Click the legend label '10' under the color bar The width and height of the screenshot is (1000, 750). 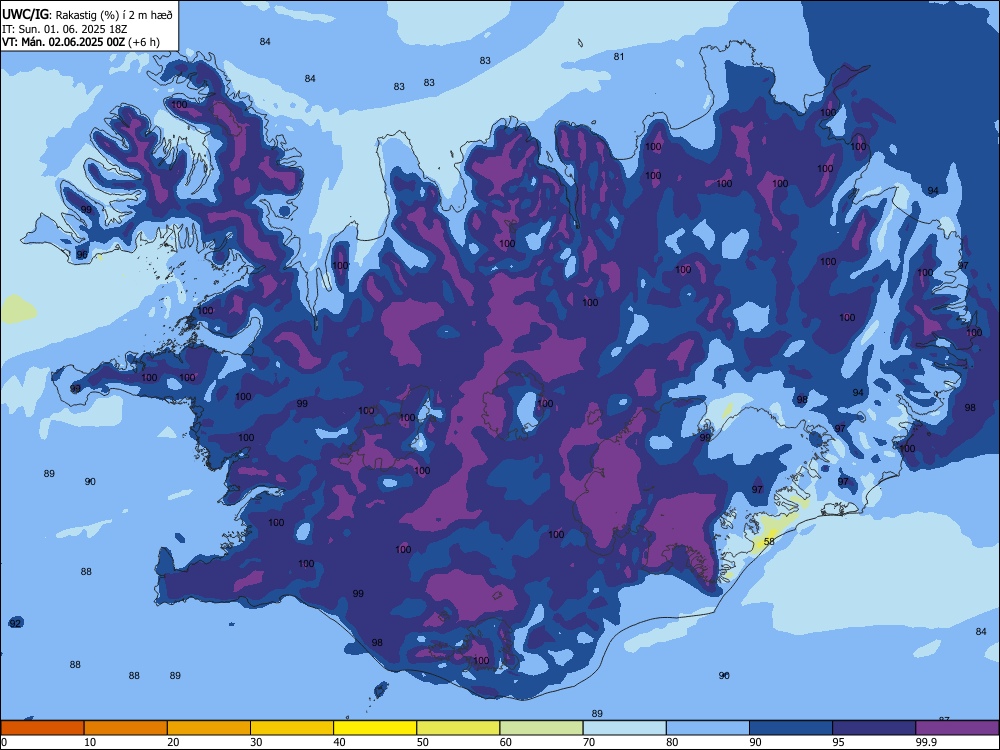pos(90,742)
